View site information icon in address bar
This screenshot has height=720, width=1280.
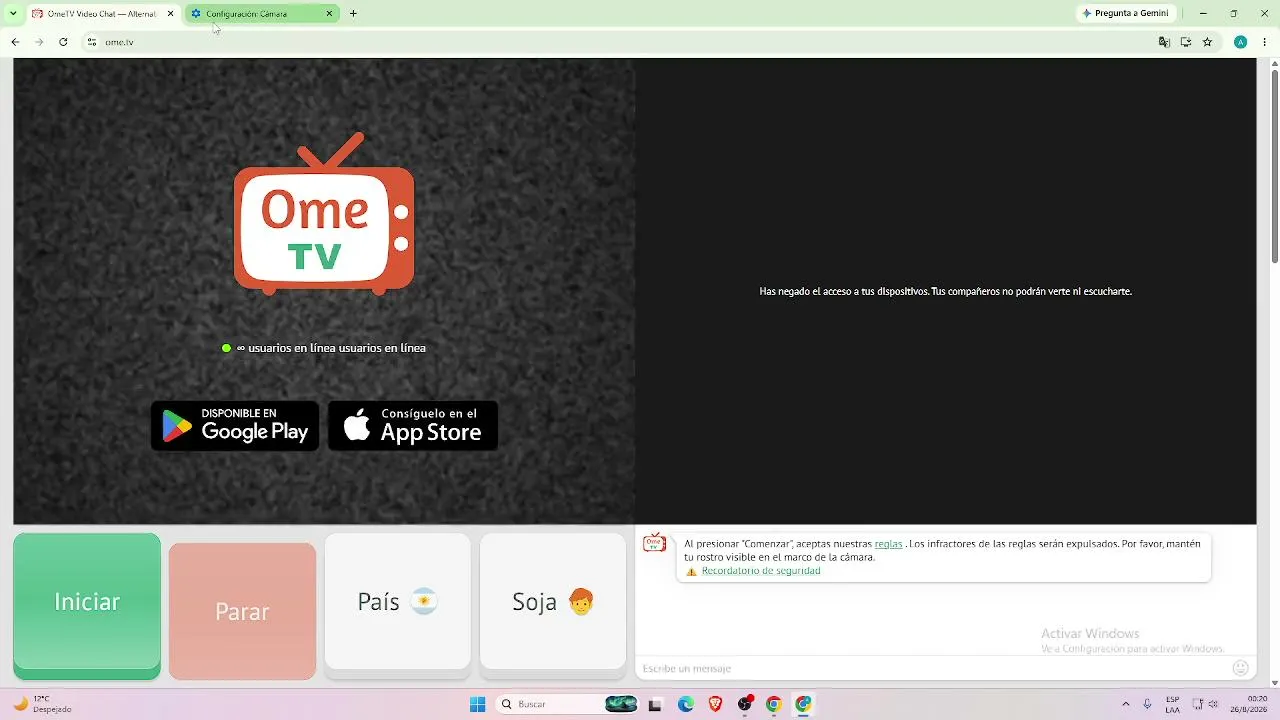click(91, 42)
